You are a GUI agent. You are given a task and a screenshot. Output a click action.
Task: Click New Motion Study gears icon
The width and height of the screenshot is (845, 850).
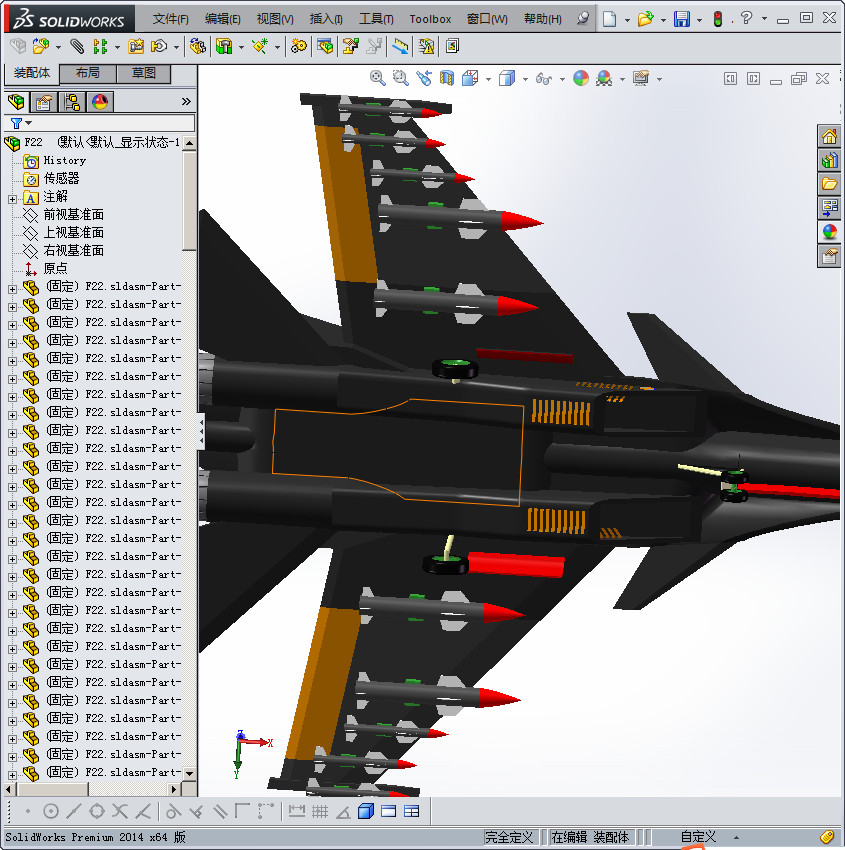[x=298, y=47]
